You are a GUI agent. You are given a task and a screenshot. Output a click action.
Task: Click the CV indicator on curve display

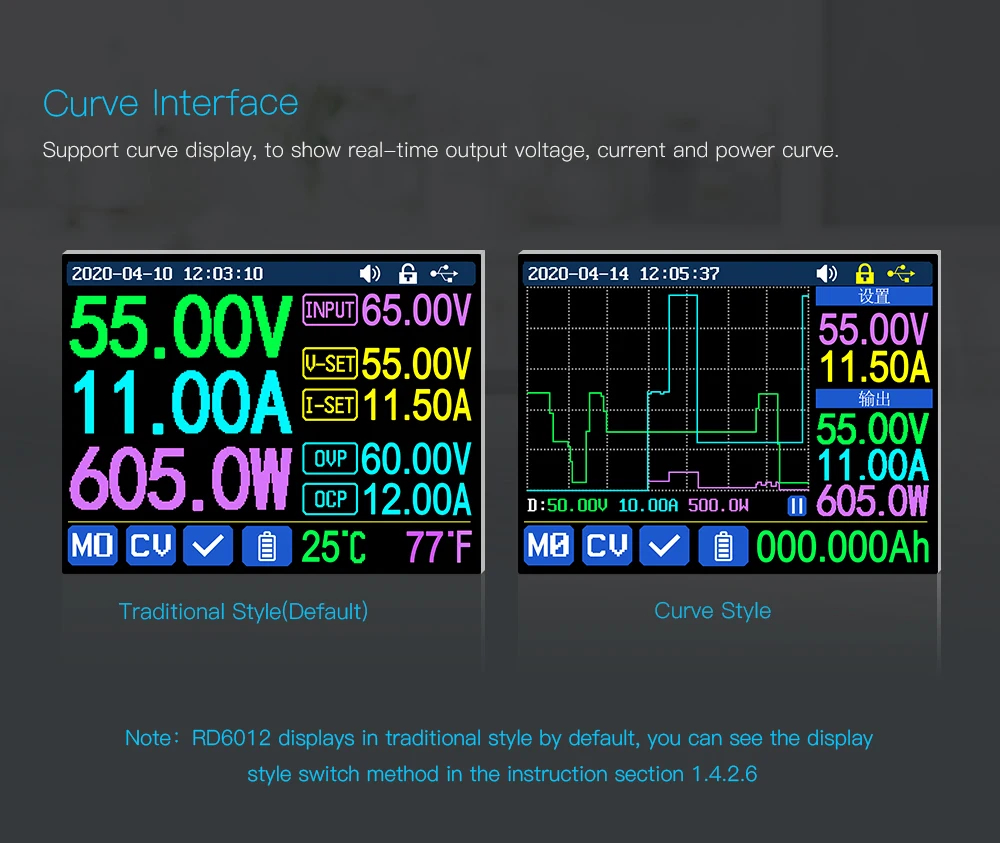click(607, 546)
